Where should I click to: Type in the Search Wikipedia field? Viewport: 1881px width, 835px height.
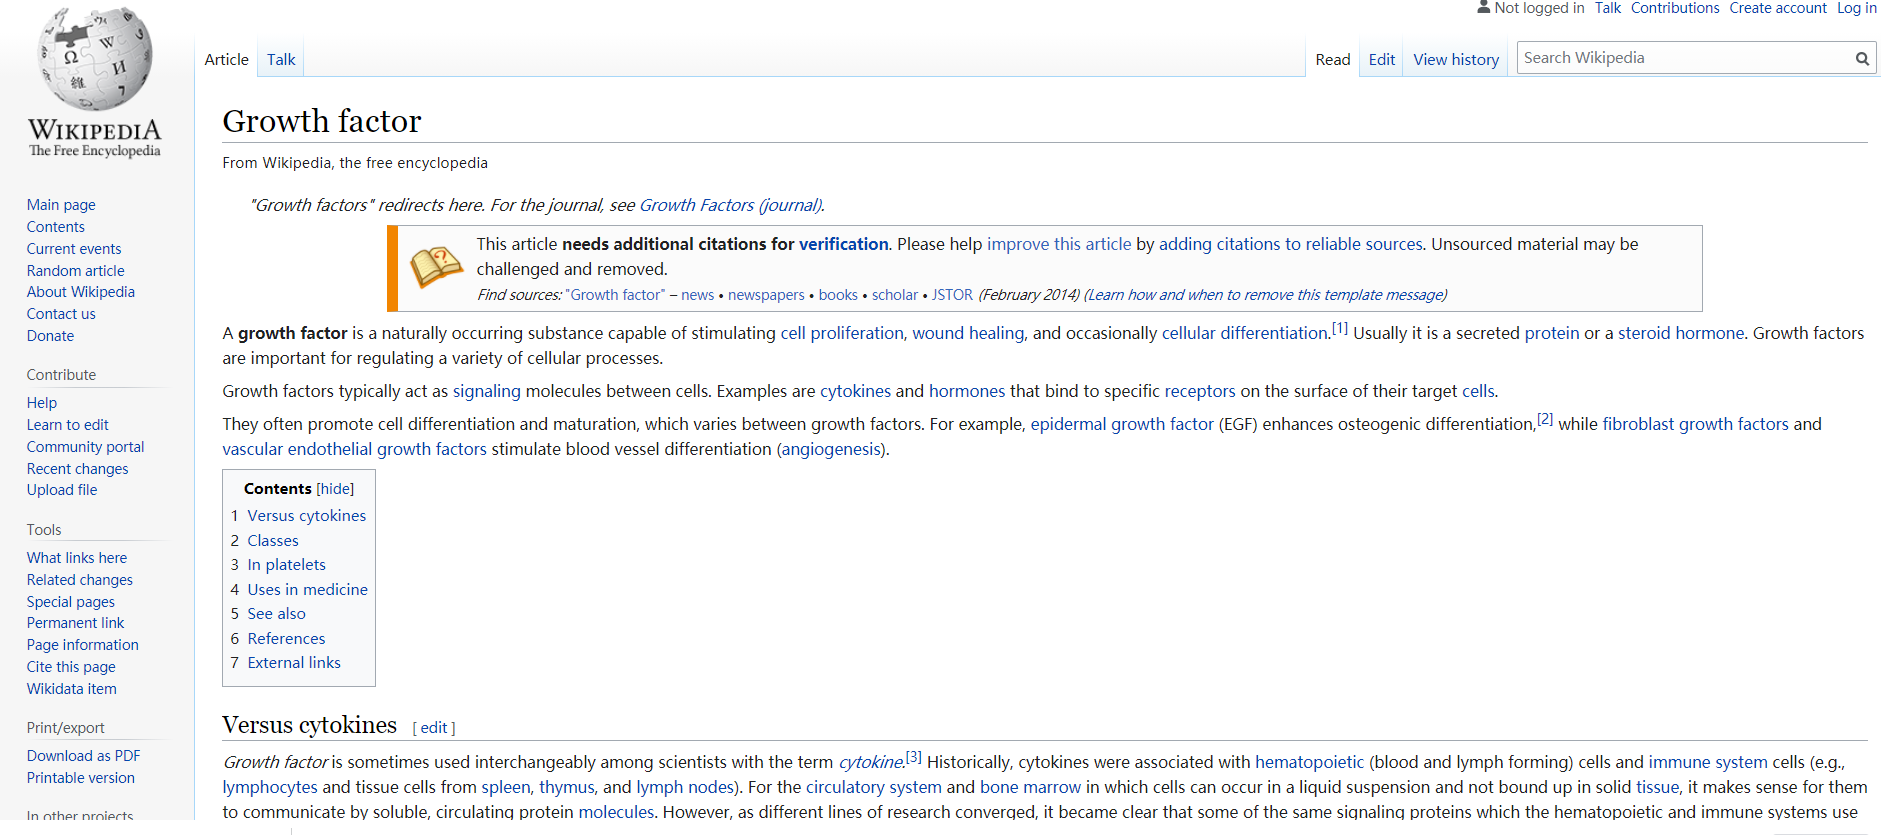click(x=1682, y=58)
